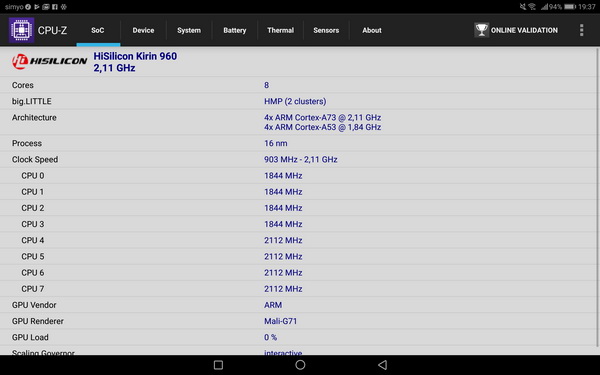Switch to the Device tab
The image size is (600, 375).
[143, 30]
